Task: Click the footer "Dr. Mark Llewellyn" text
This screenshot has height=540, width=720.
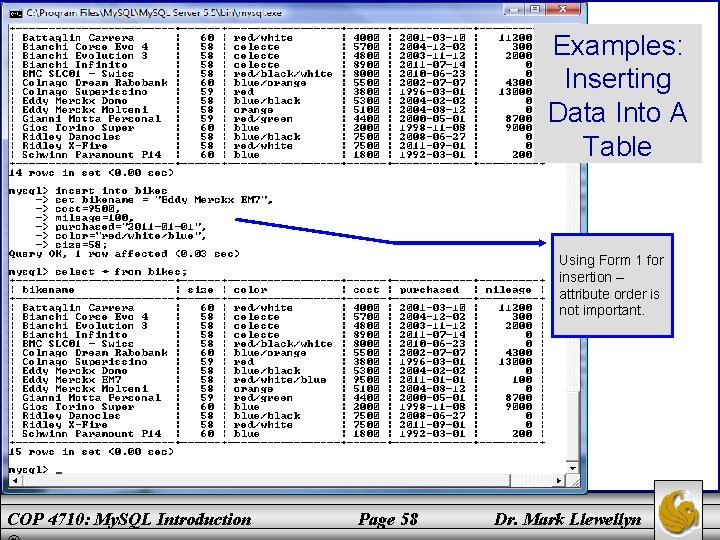Action: [568, 520]
